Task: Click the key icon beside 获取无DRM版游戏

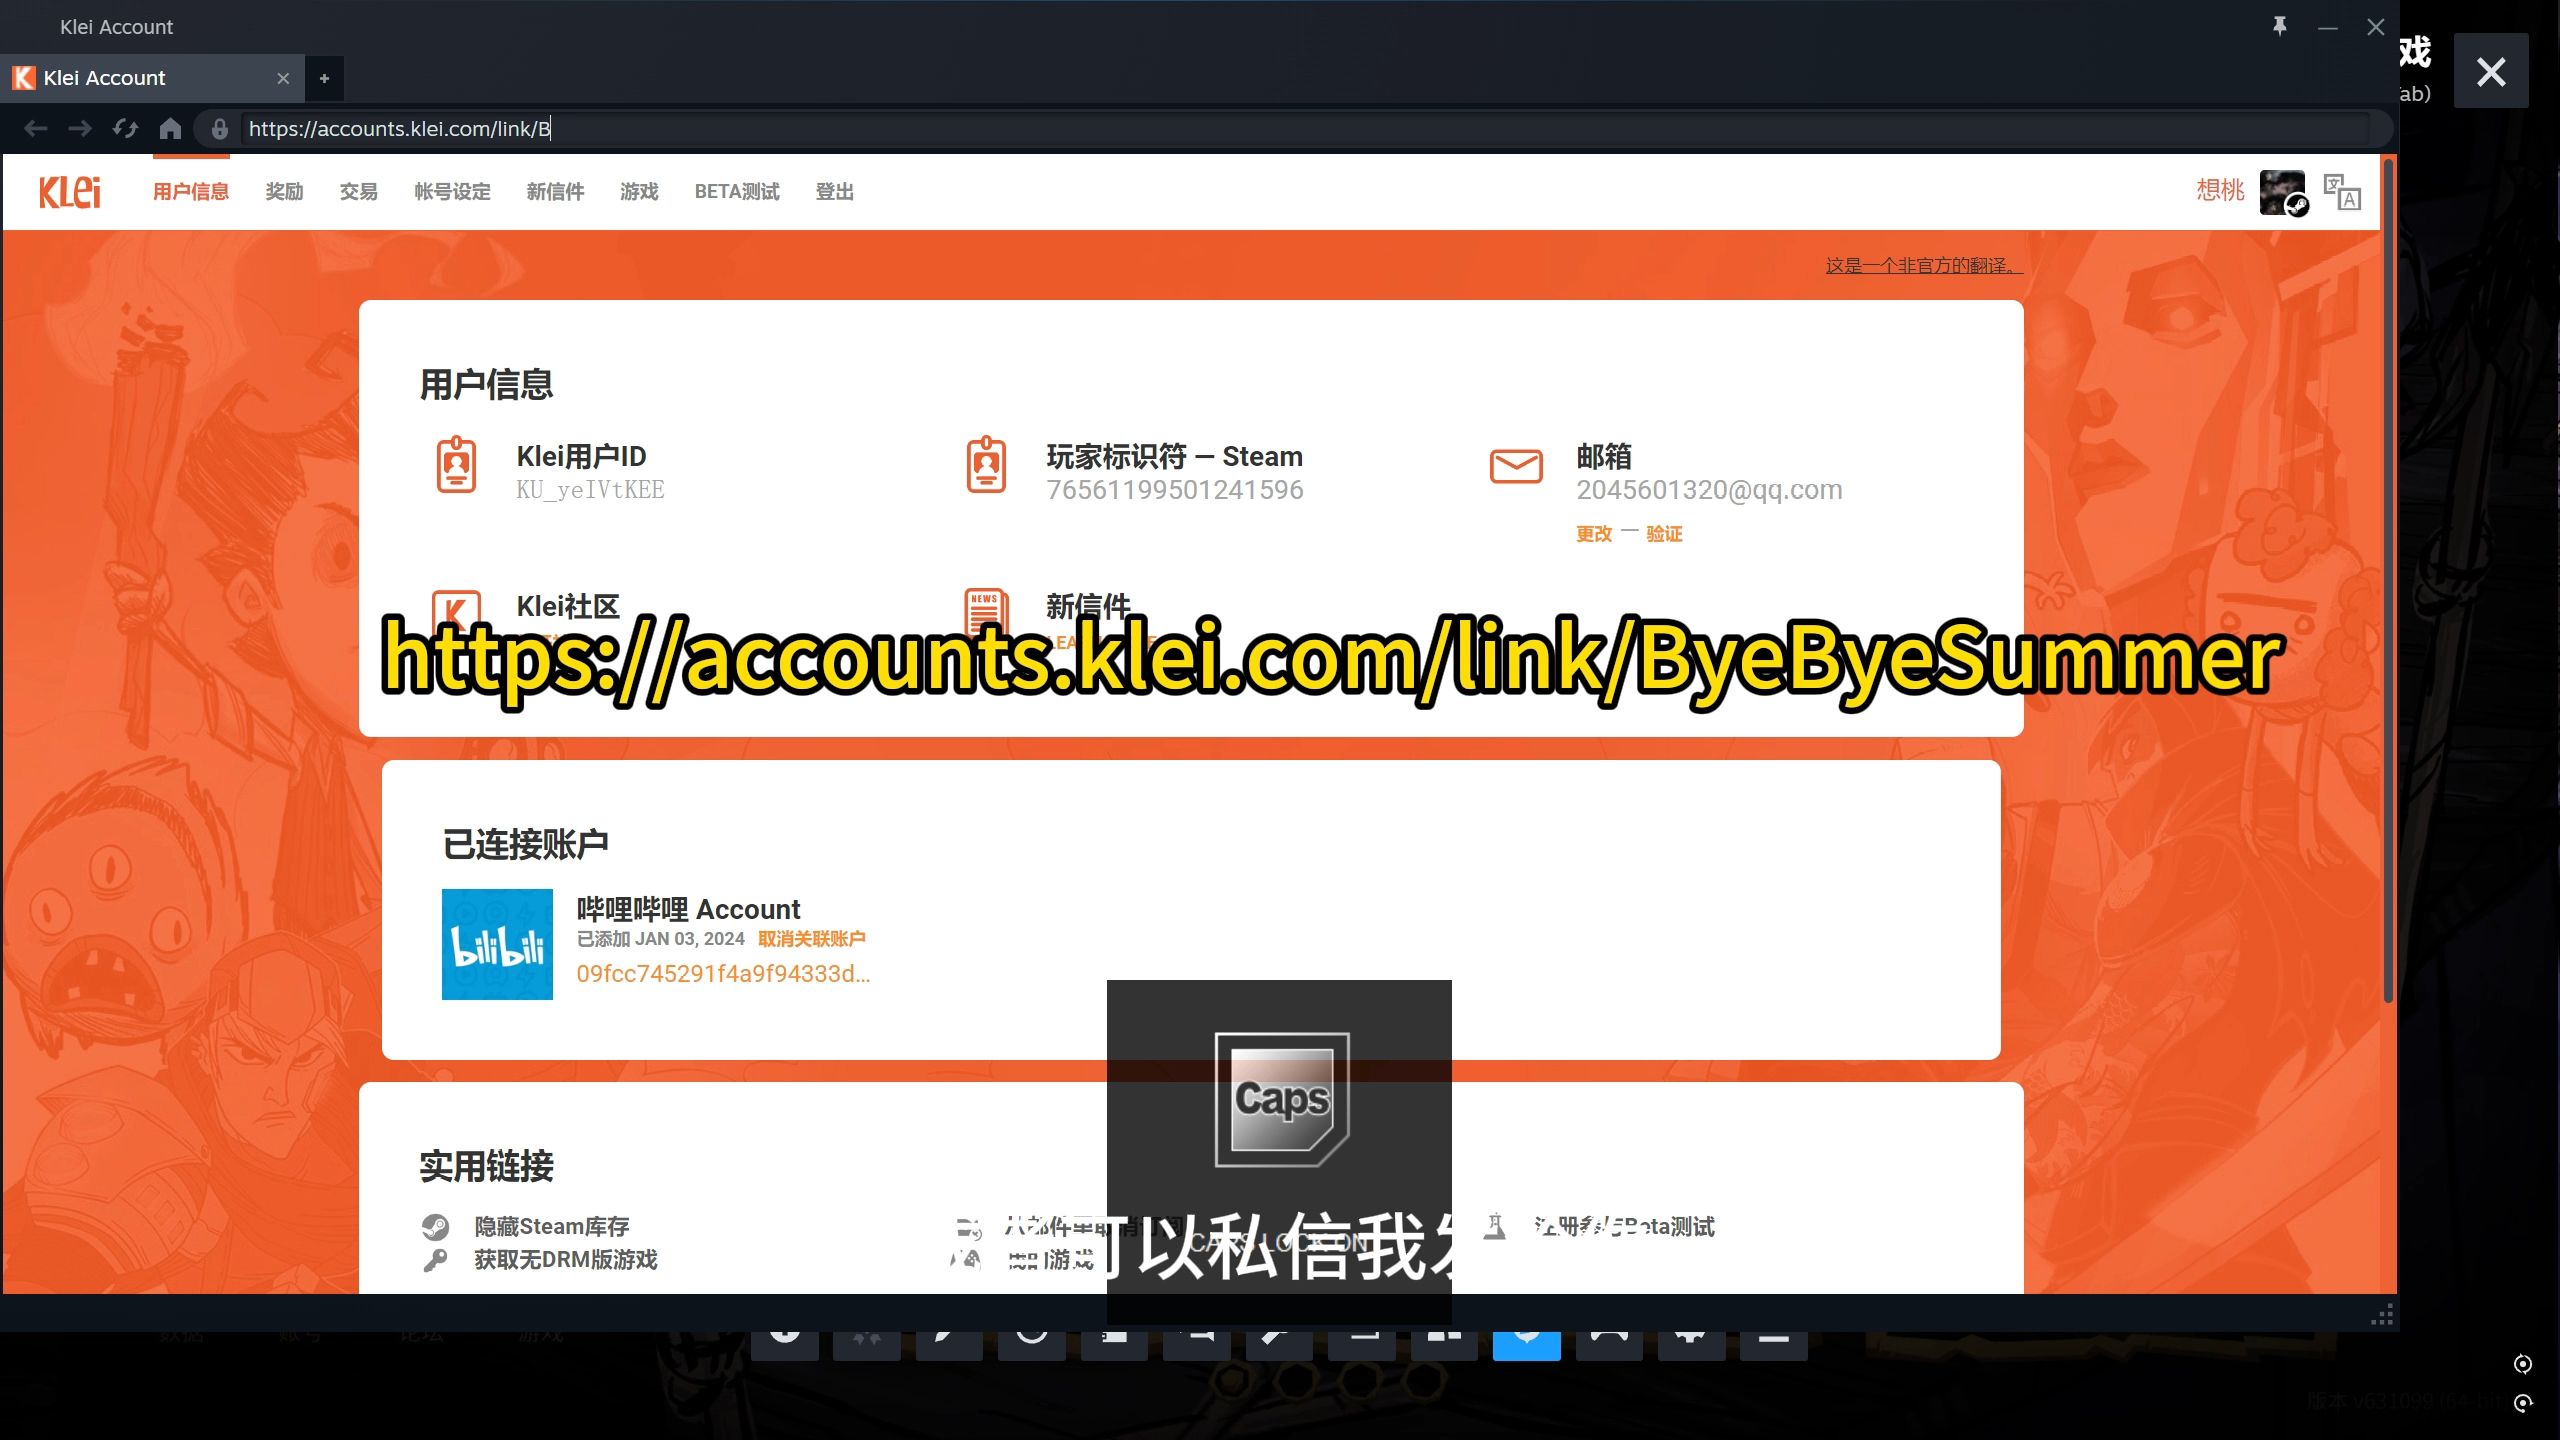Action: (435, 1260)
